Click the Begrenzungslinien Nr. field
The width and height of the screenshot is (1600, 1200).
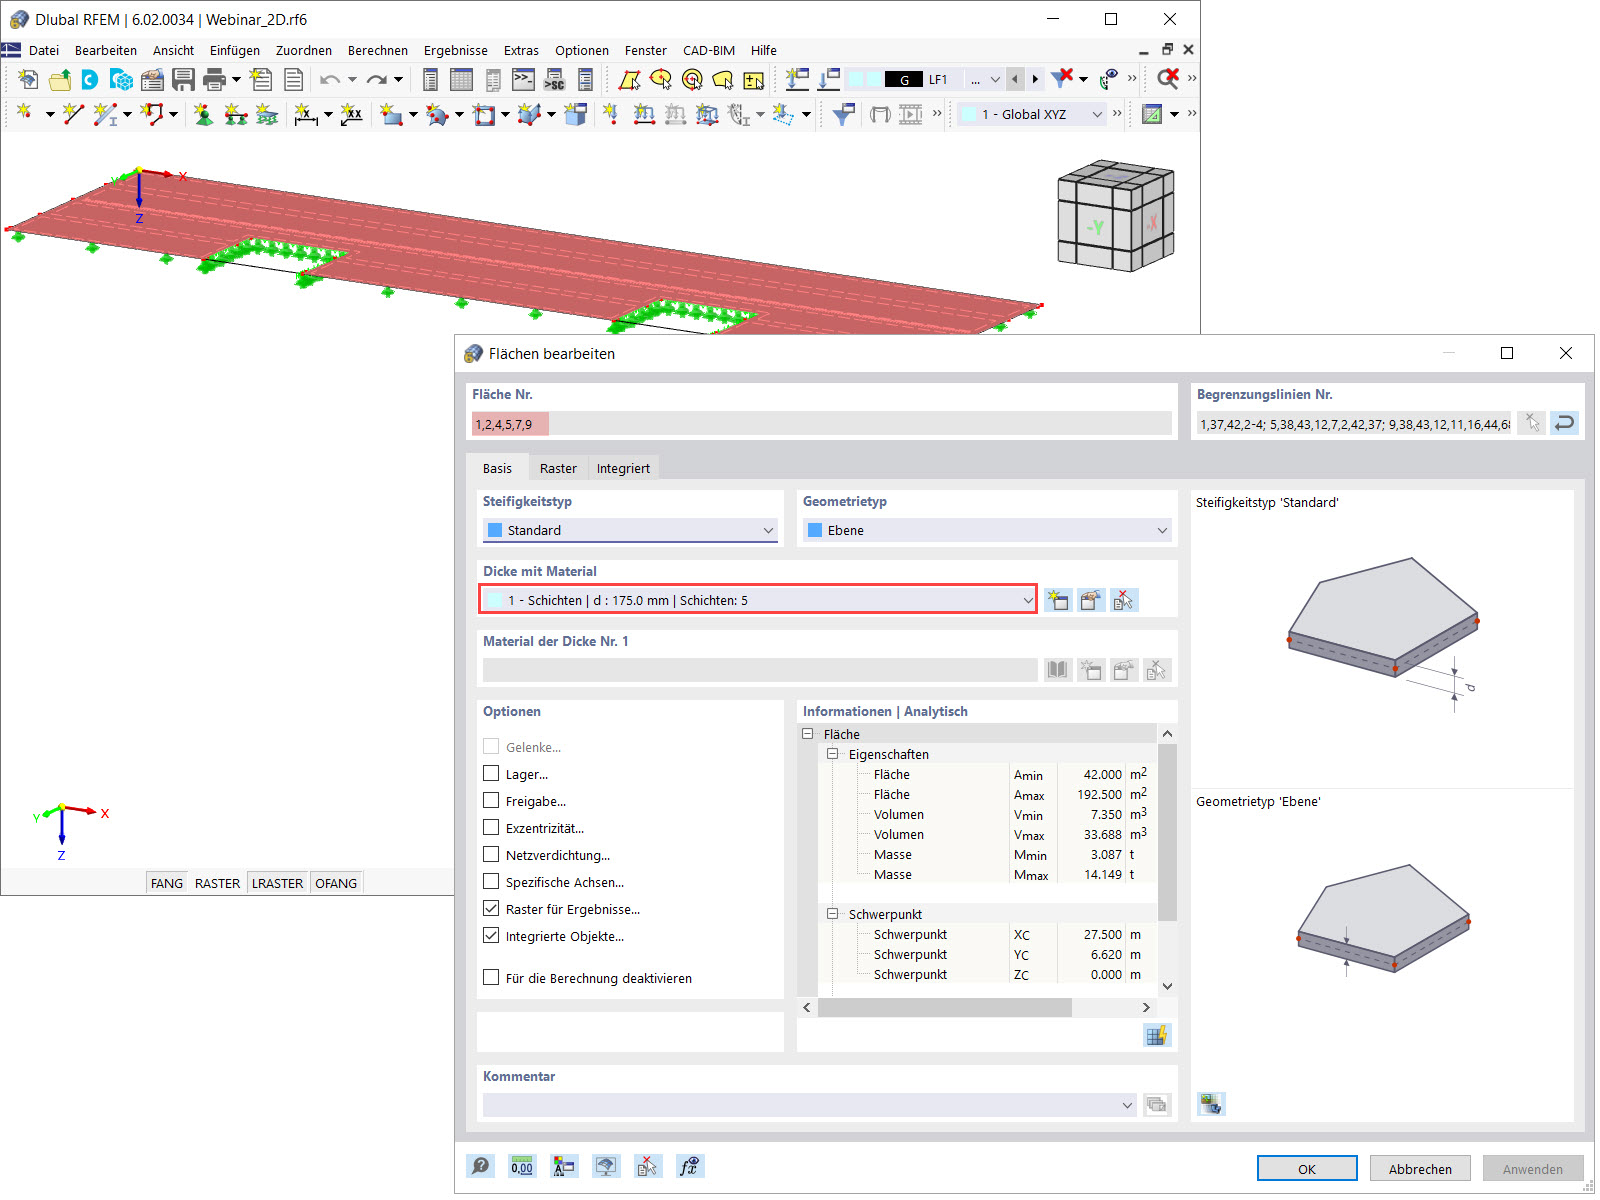(x=1355, y=424)
